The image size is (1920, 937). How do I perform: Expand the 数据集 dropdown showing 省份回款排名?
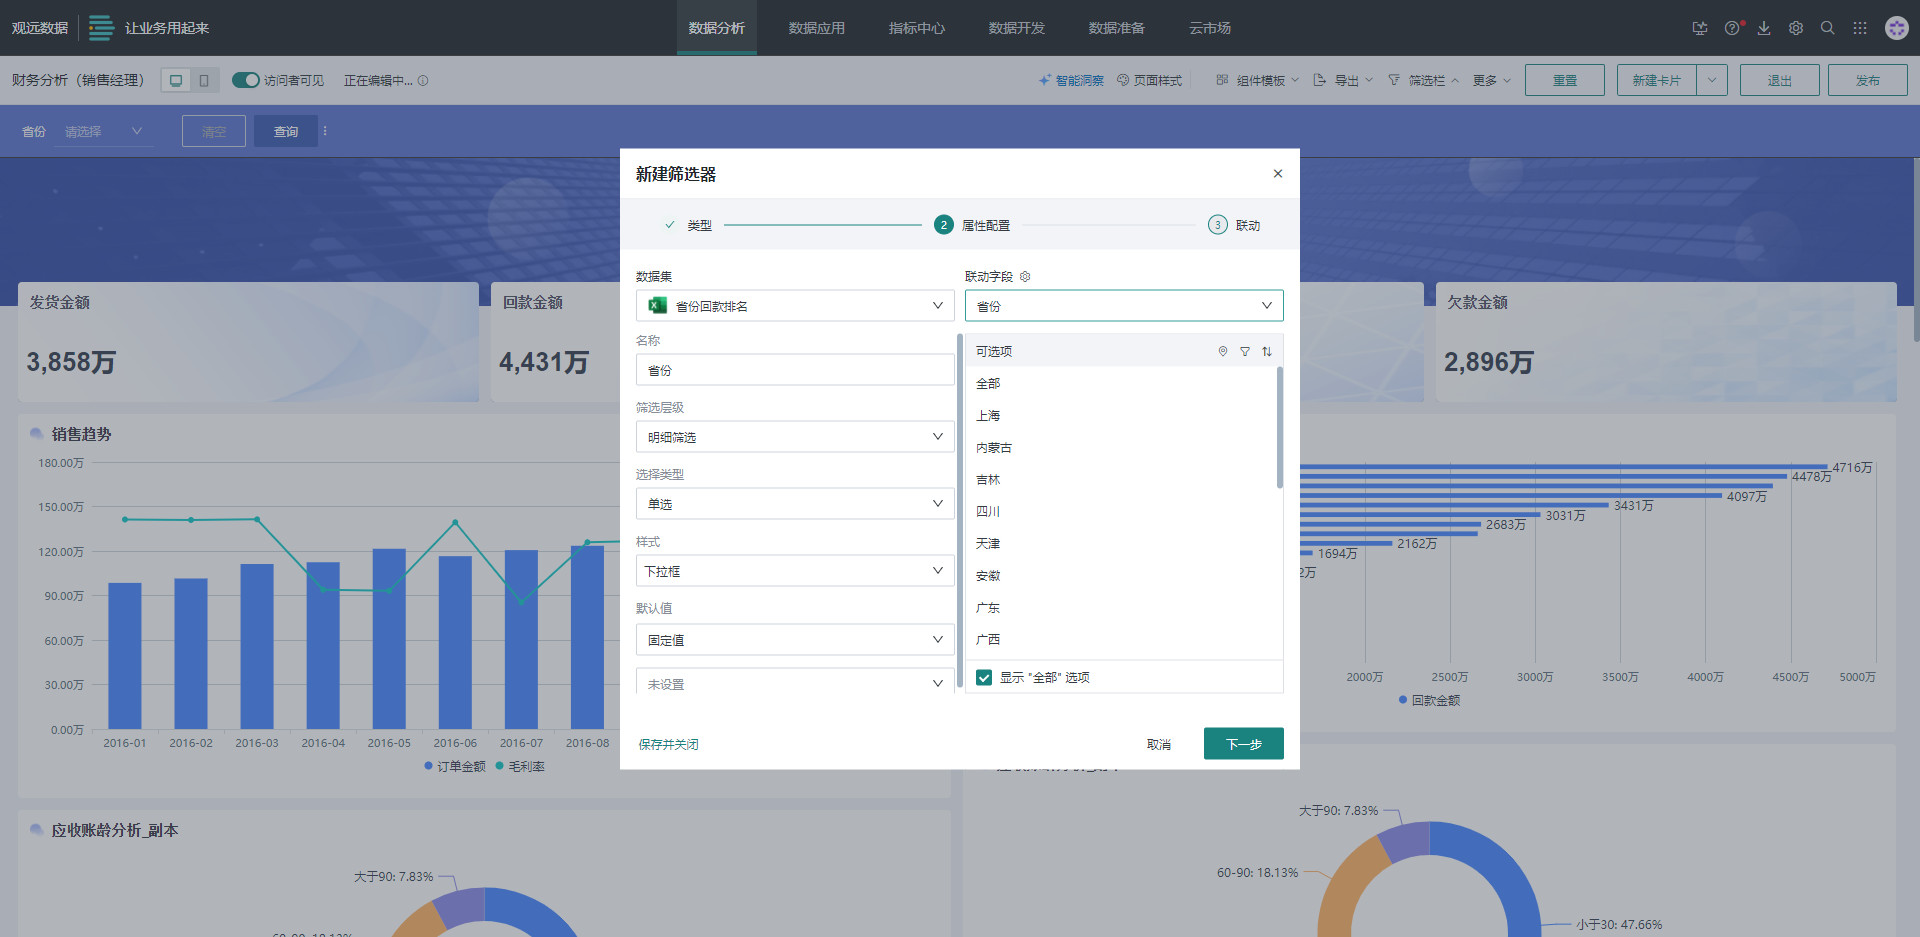pos(795,306)
